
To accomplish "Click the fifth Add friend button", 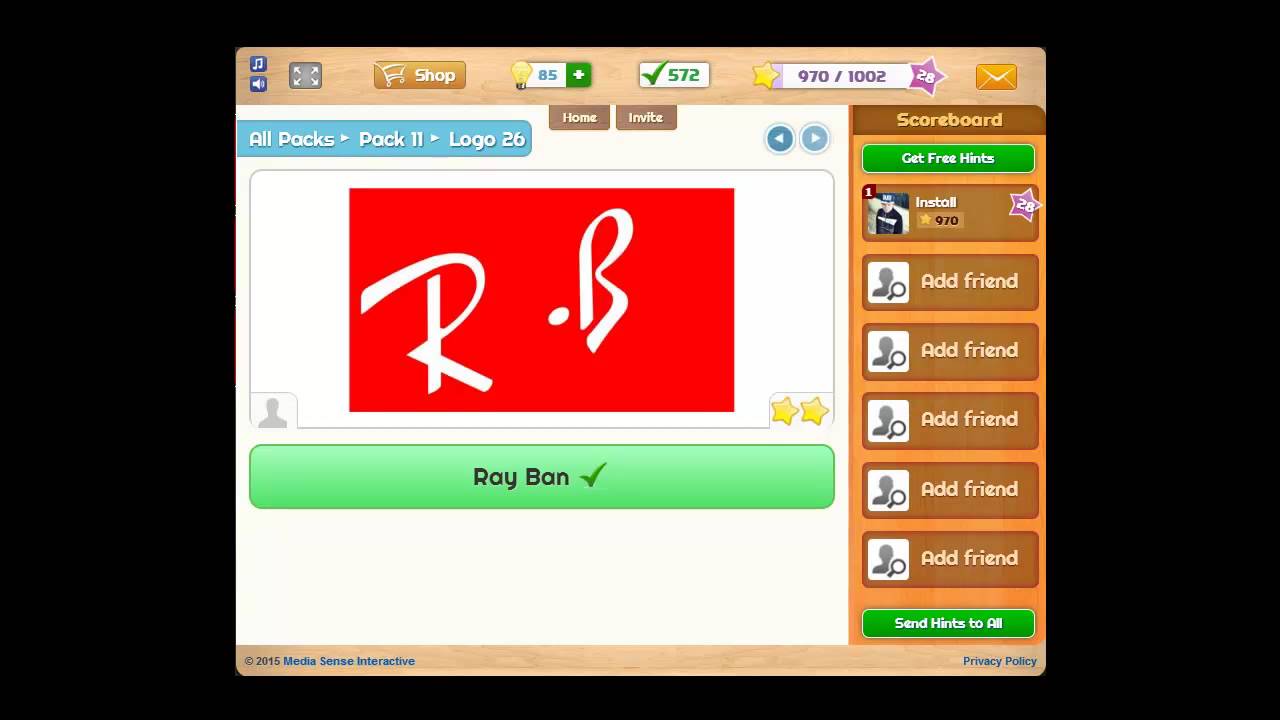I will (950, 559).
